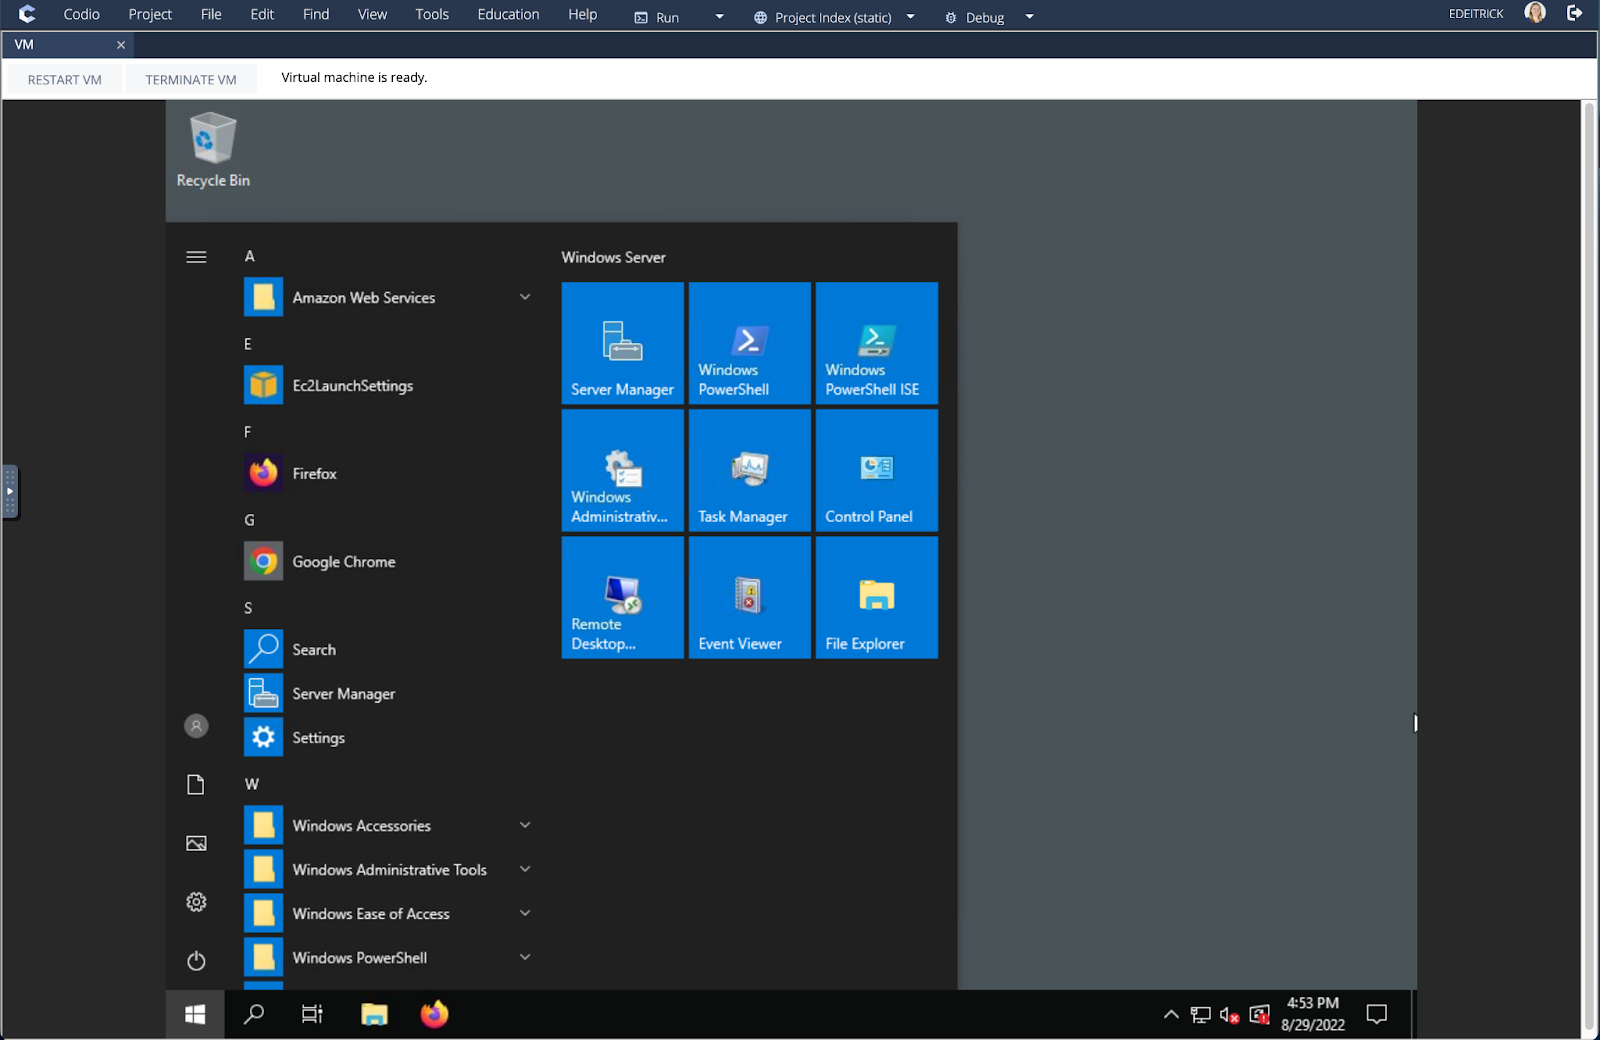Click the TERMINATE VM button
1600x1040 pixels.
[x=191, y=79]
